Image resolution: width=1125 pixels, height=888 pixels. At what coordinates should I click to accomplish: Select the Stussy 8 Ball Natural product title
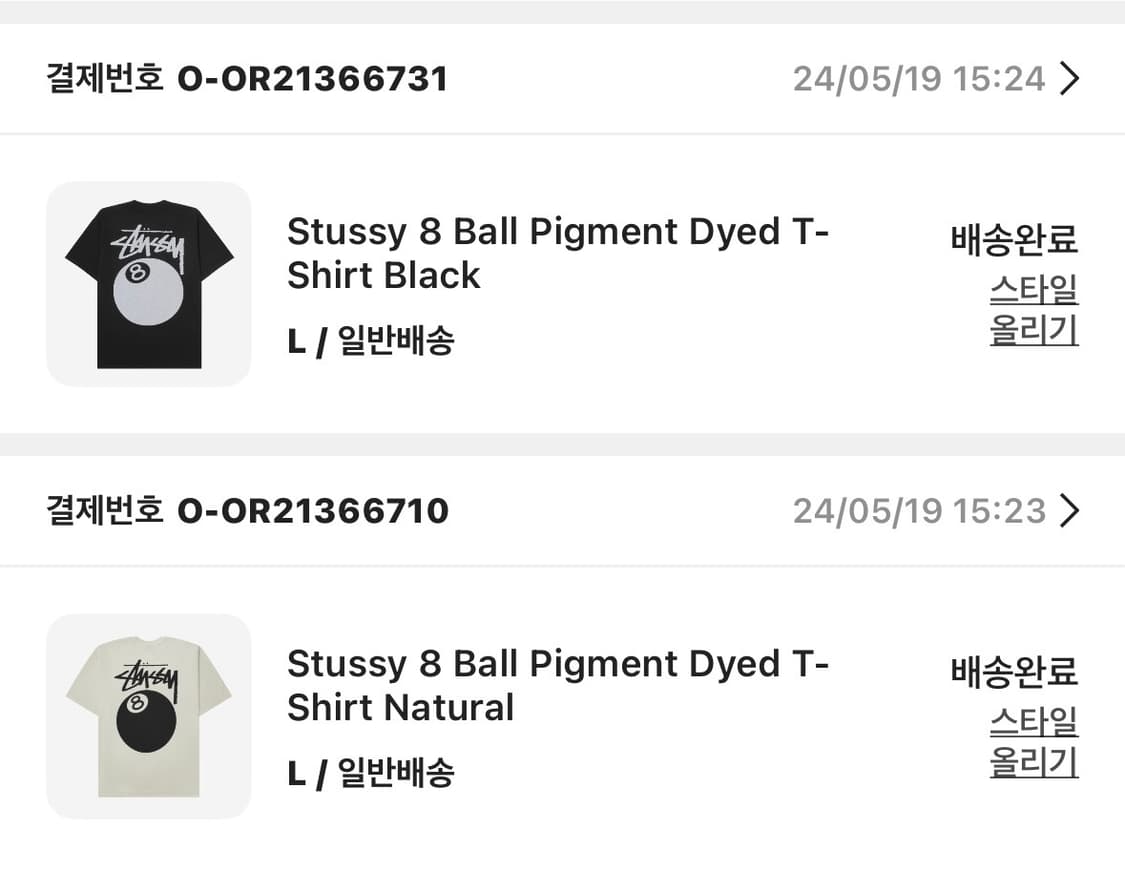(x=557, y=685)
